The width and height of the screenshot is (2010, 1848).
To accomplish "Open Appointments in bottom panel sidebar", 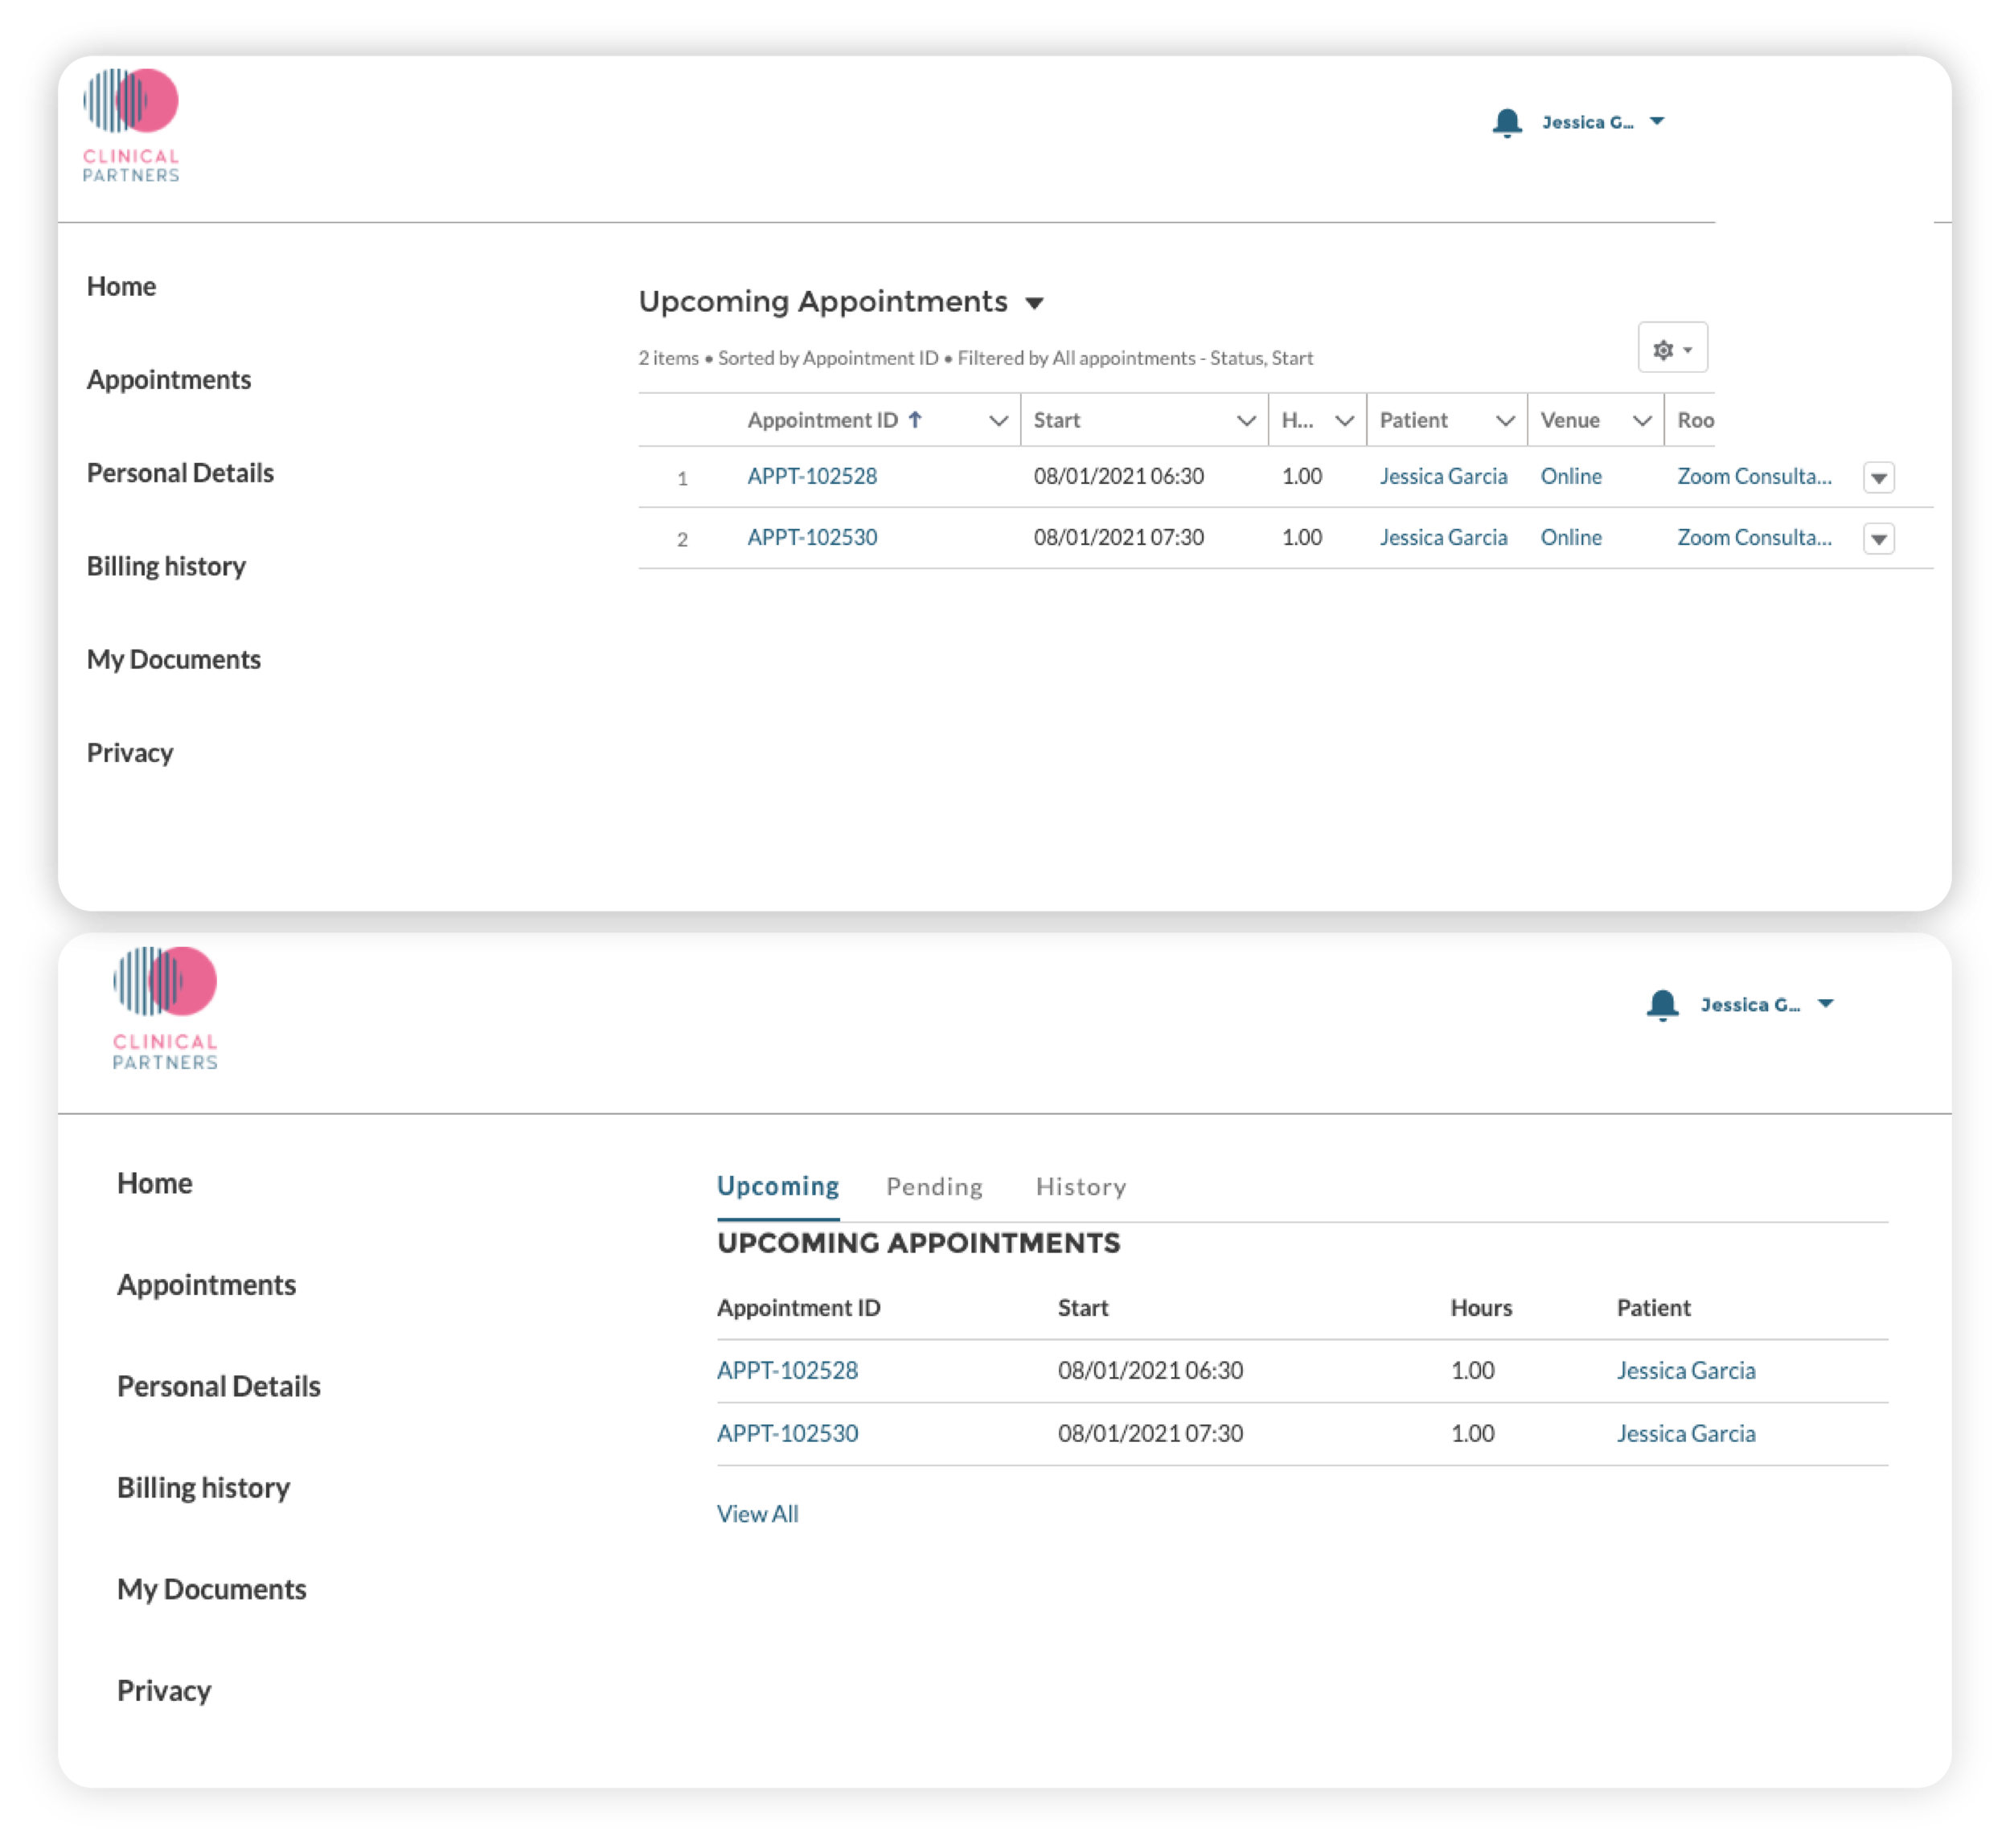I will 207,1285.
